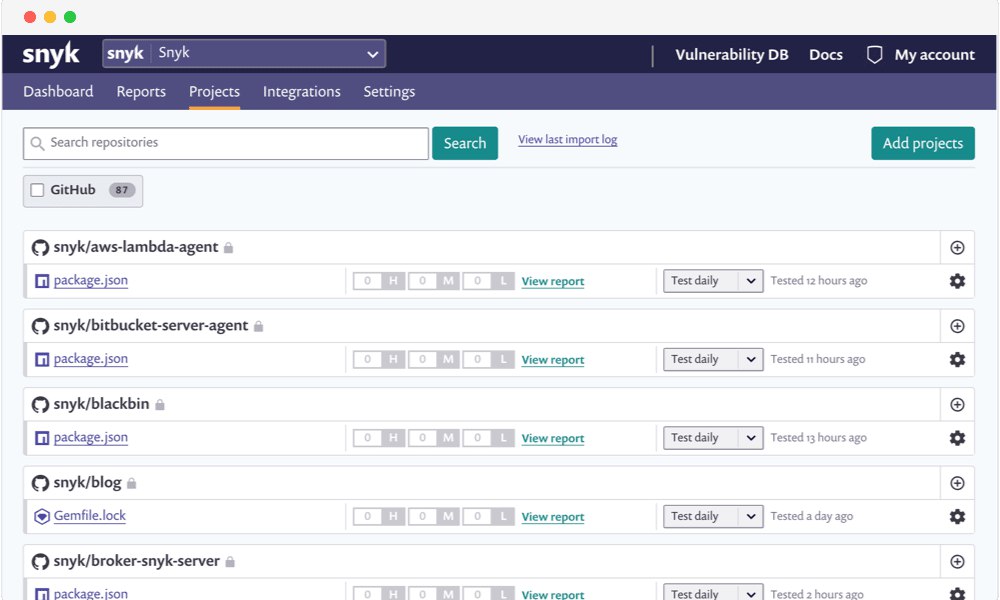
Task: Click the 87 count badge beside GitHub
Action: (x=122, y=190)
